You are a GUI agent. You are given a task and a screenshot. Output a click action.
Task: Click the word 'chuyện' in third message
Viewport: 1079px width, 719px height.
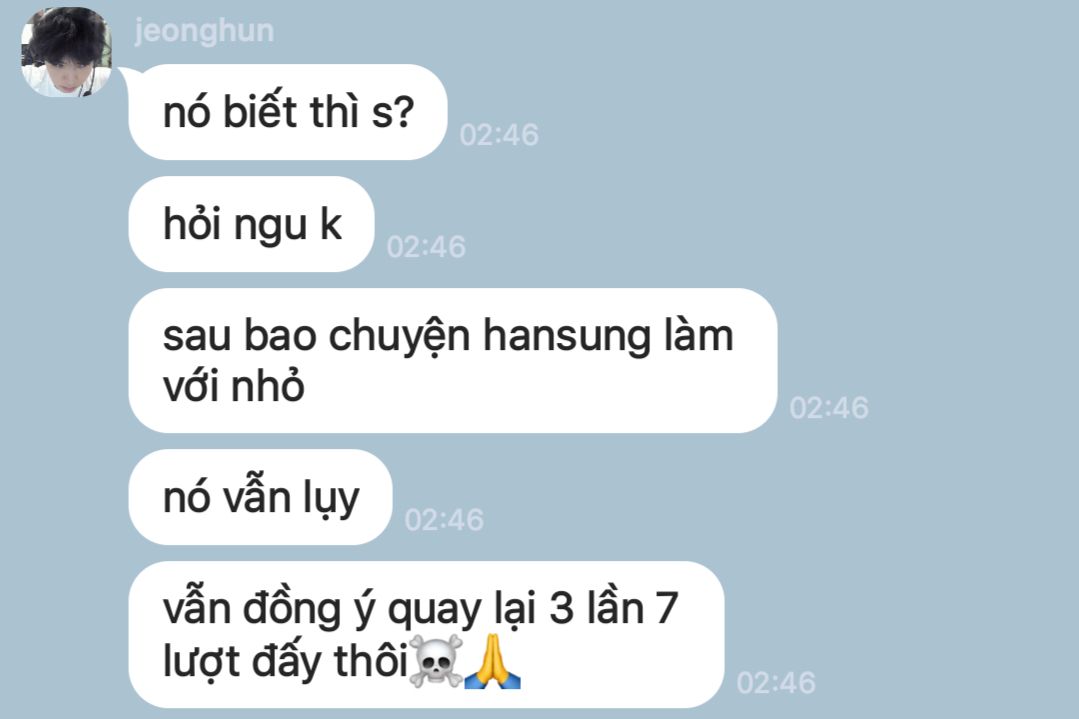[x=399, y=337]
